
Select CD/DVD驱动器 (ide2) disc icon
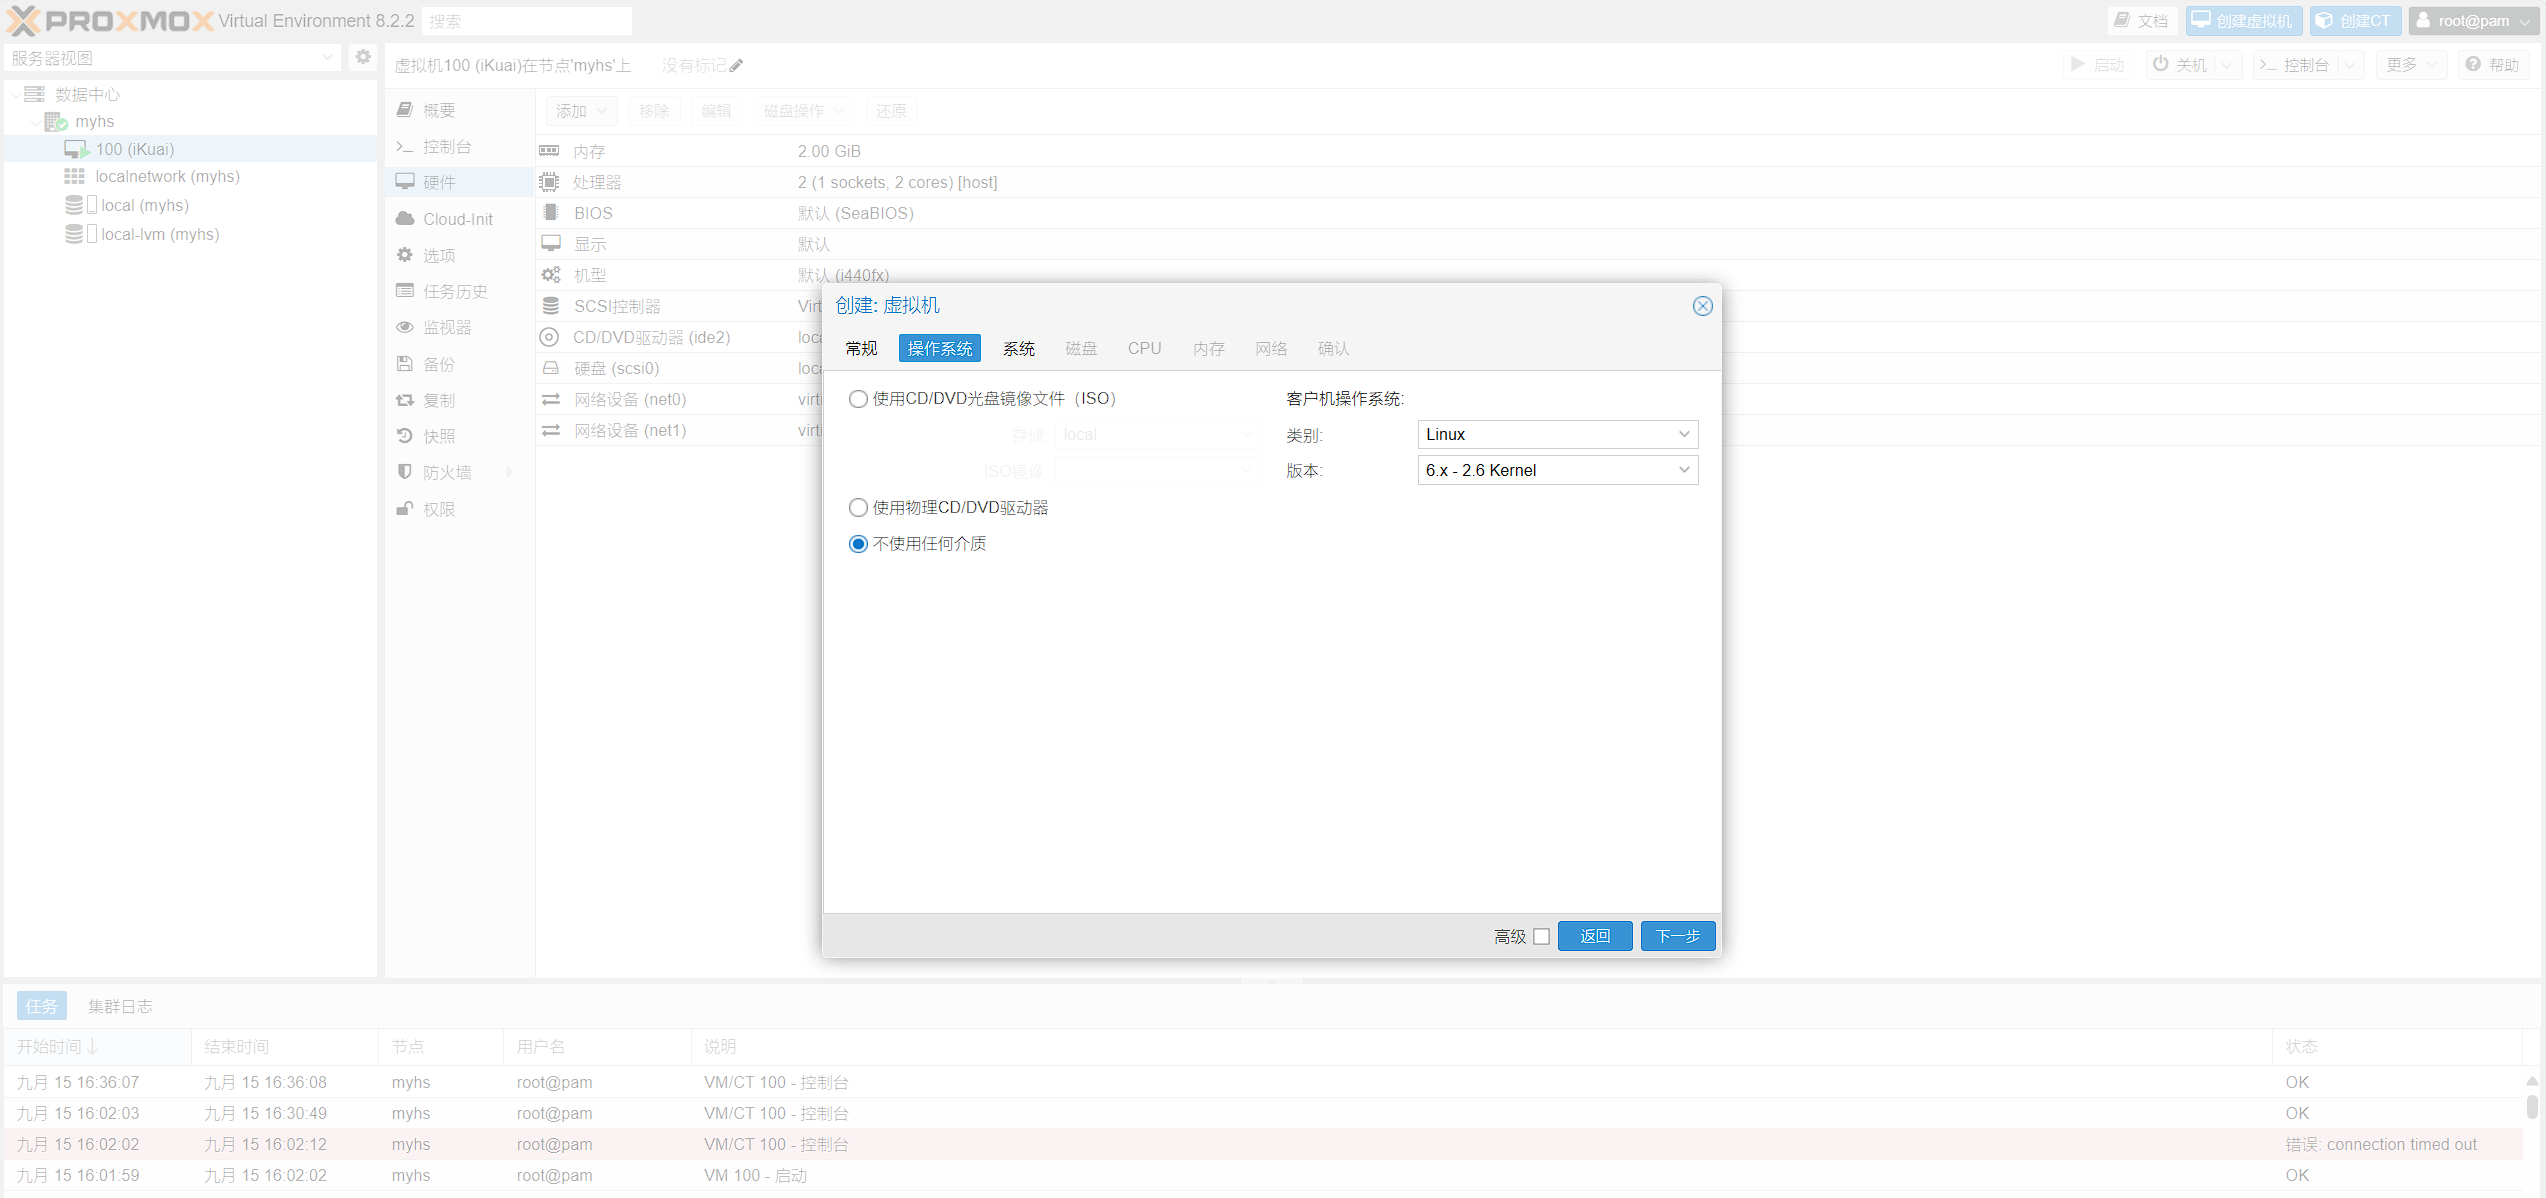[549, 336]
